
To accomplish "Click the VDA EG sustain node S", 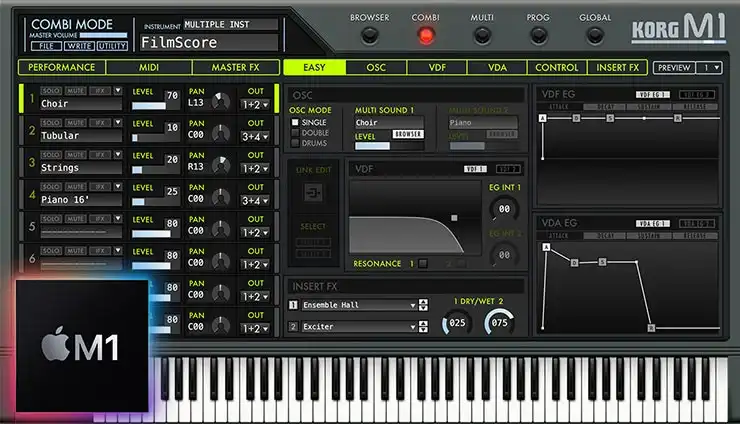I will pos(602,262).
